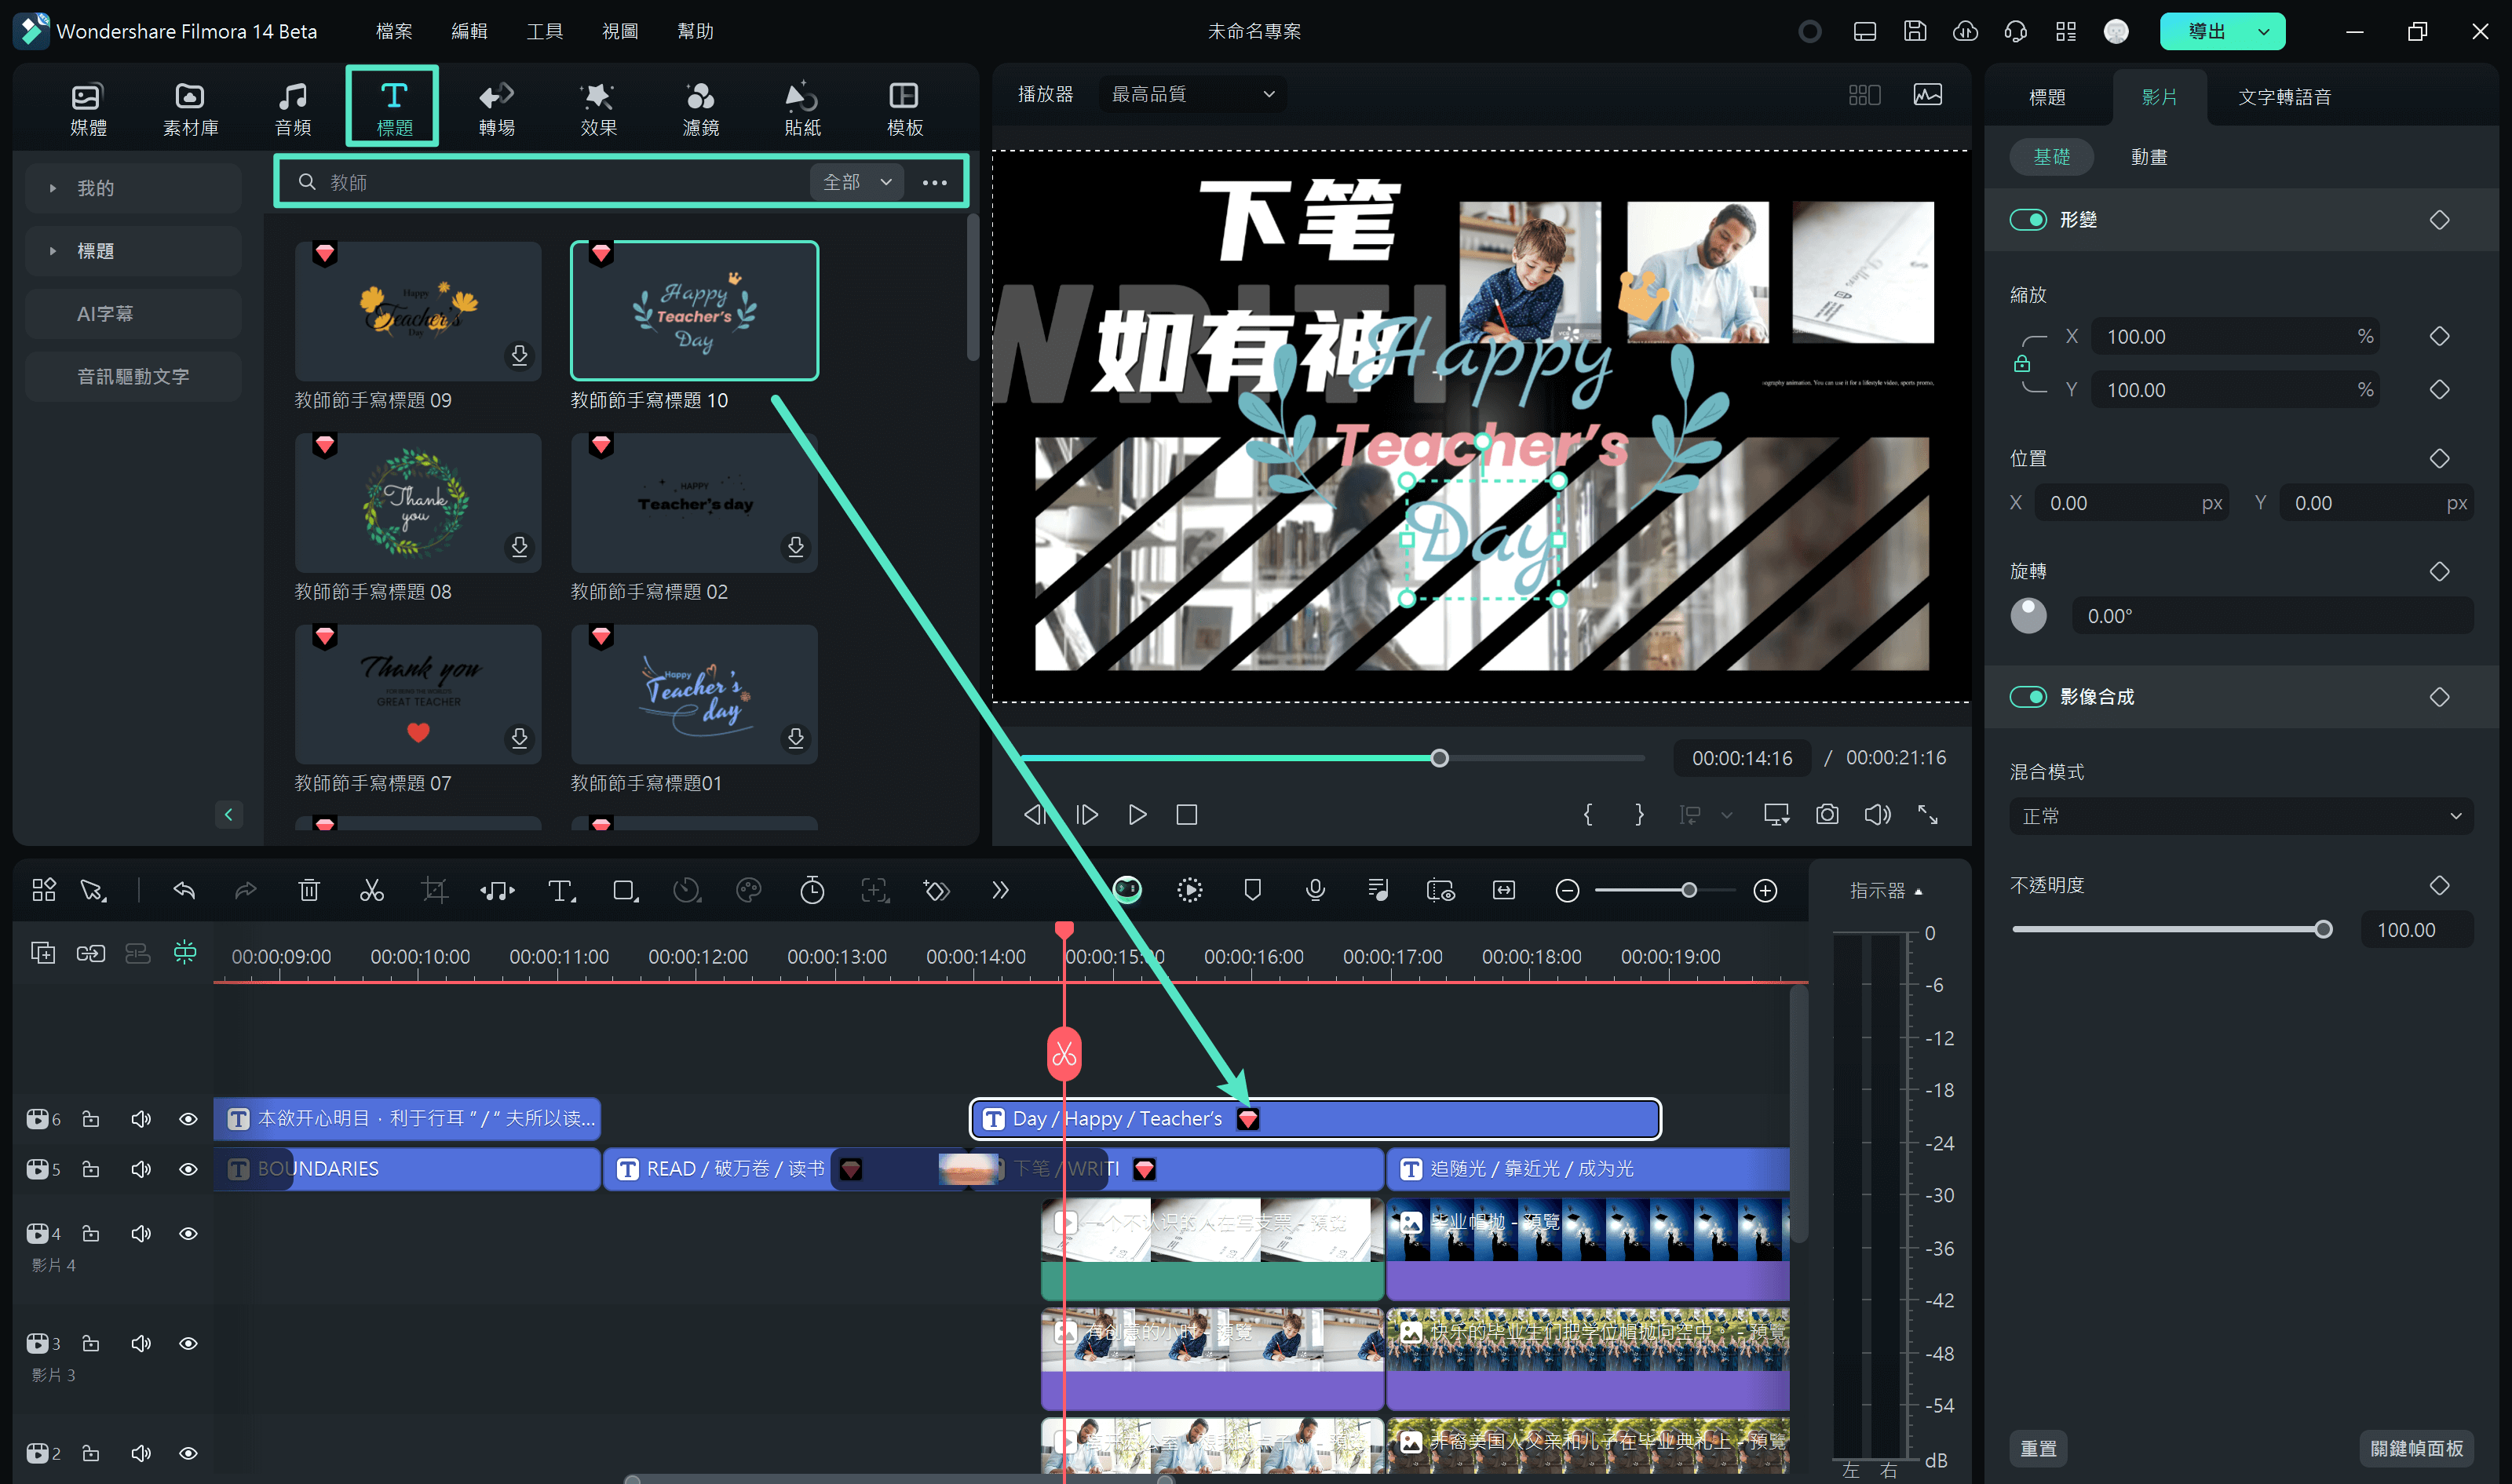Click the zoom out minus icon on timeline

point(1567,890)
